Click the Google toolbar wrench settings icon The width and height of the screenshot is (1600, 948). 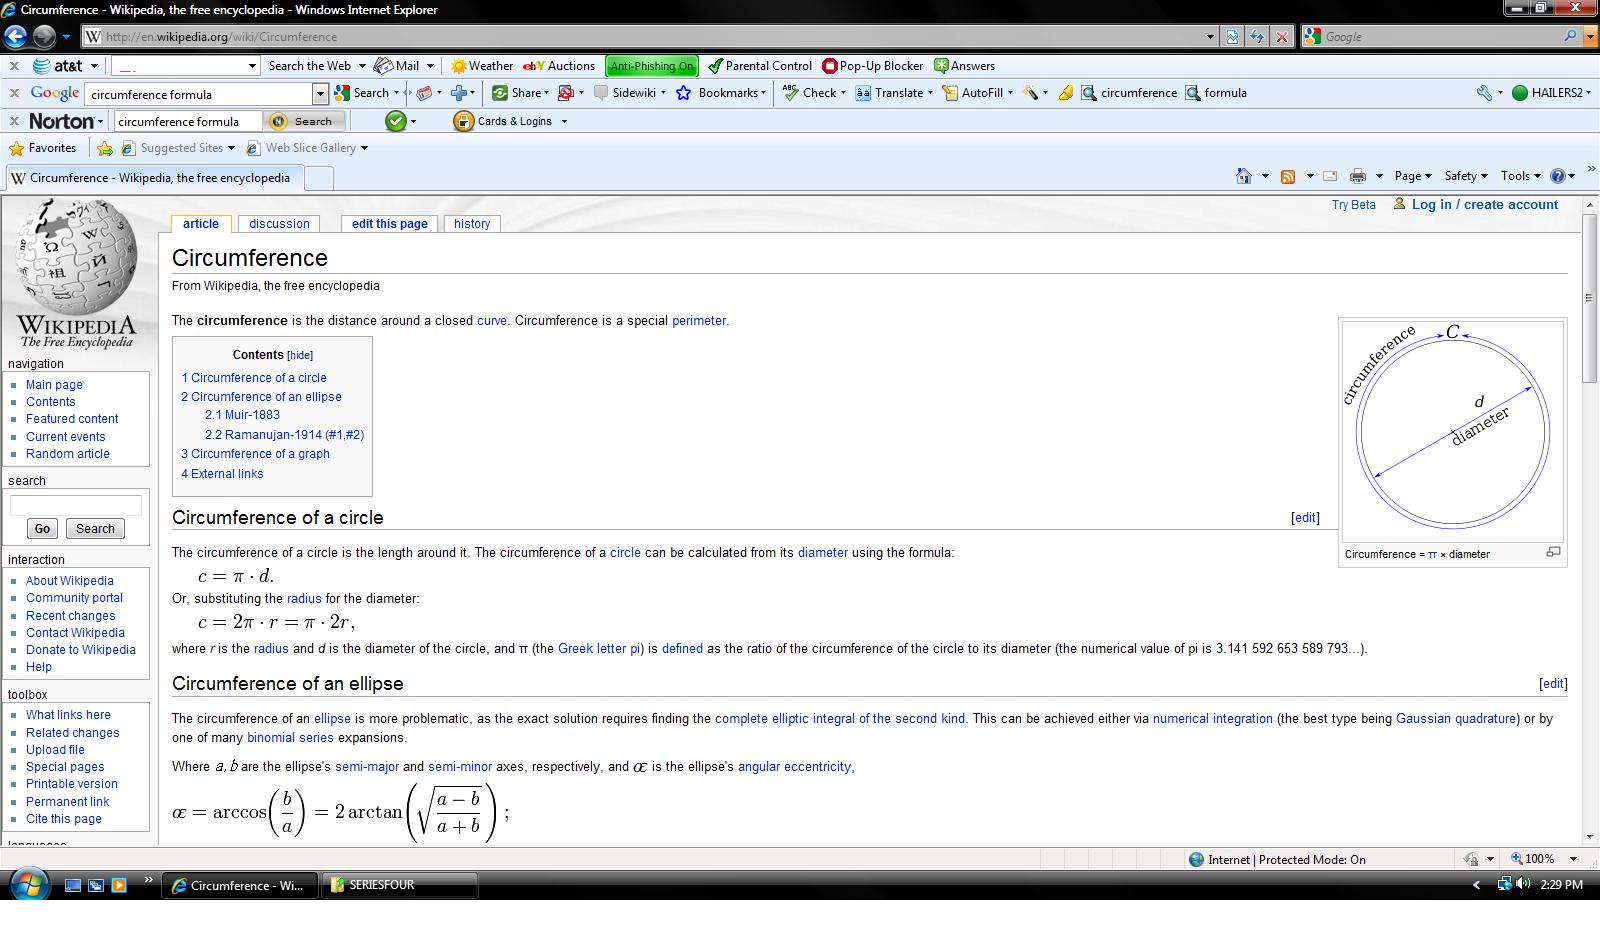(x=1484, y=93)
